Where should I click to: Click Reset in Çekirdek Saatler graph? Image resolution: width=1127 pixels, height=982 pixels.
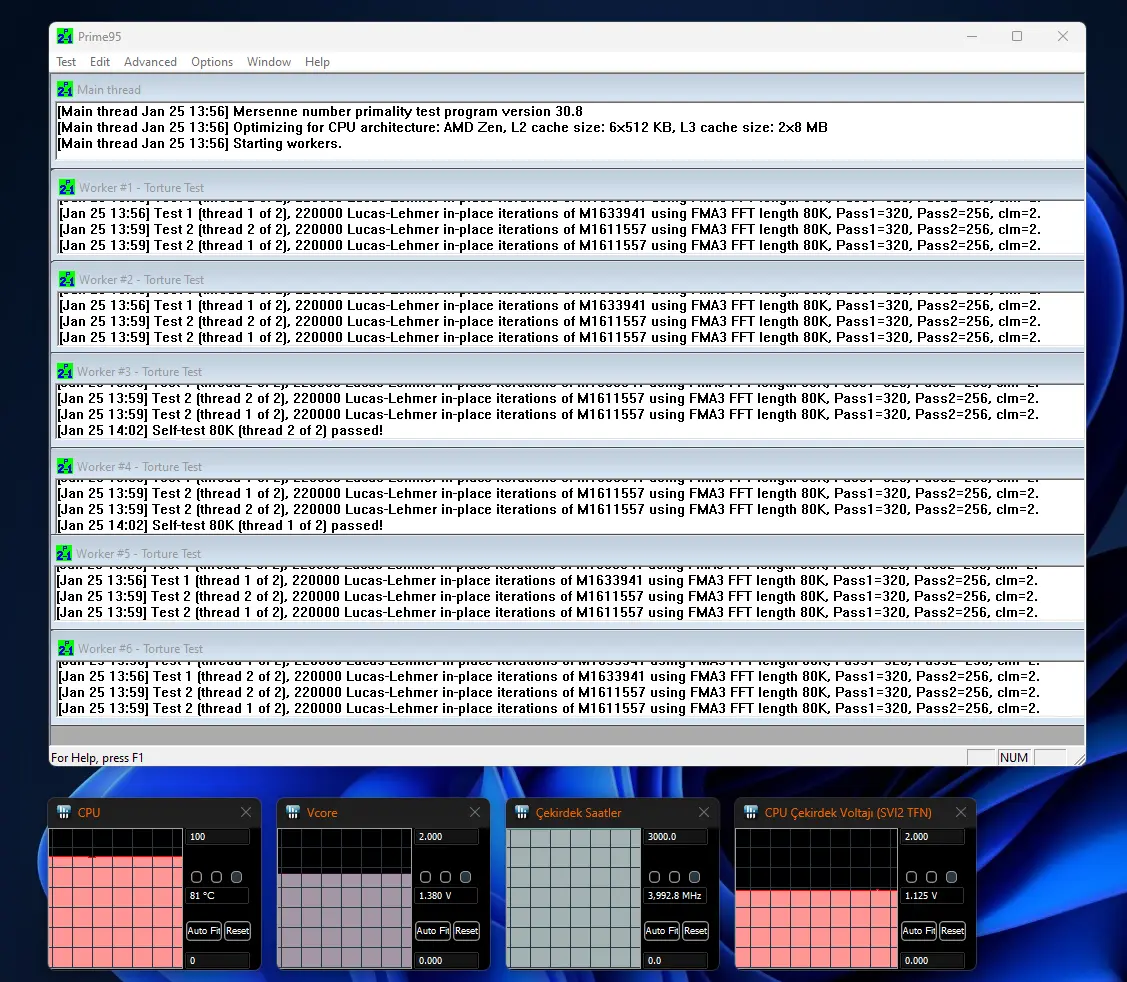[x=695, y=930]
